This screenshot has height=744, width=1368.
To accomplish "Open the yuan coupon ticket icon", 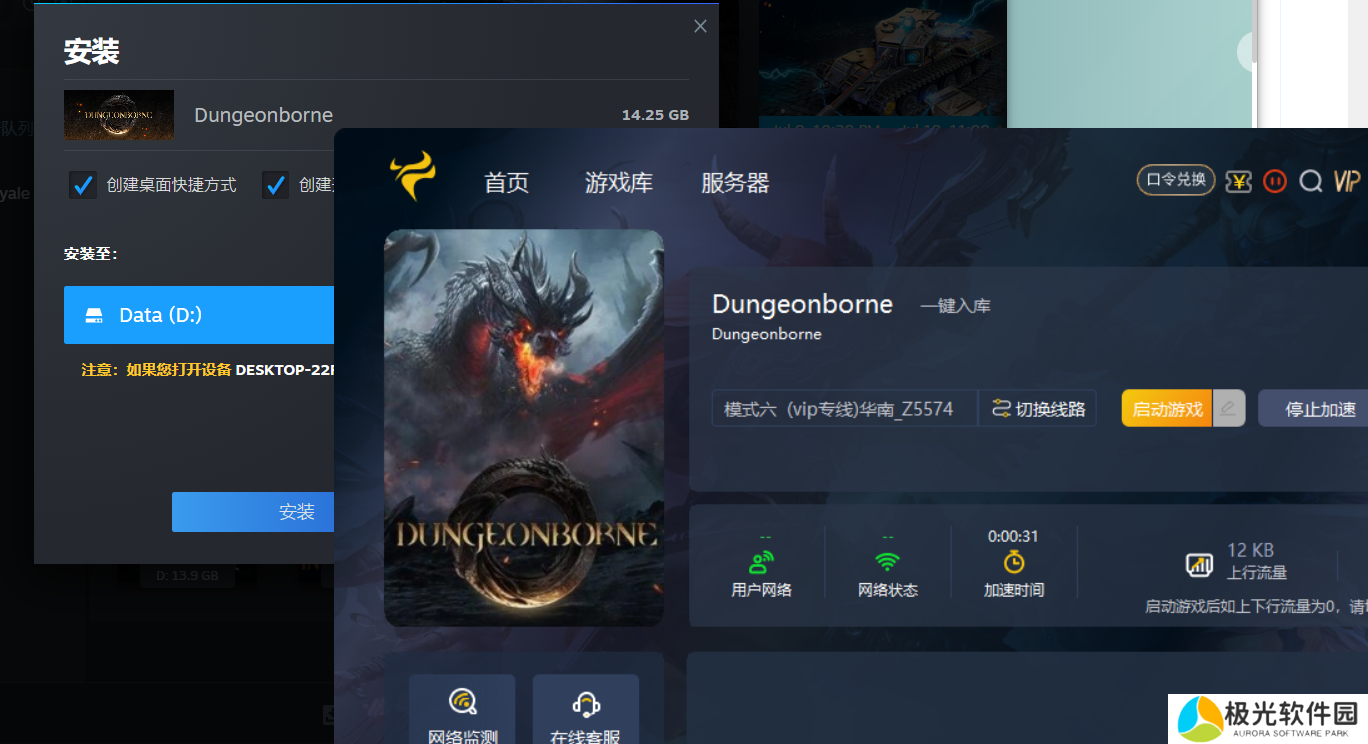I will [1238, 181].
